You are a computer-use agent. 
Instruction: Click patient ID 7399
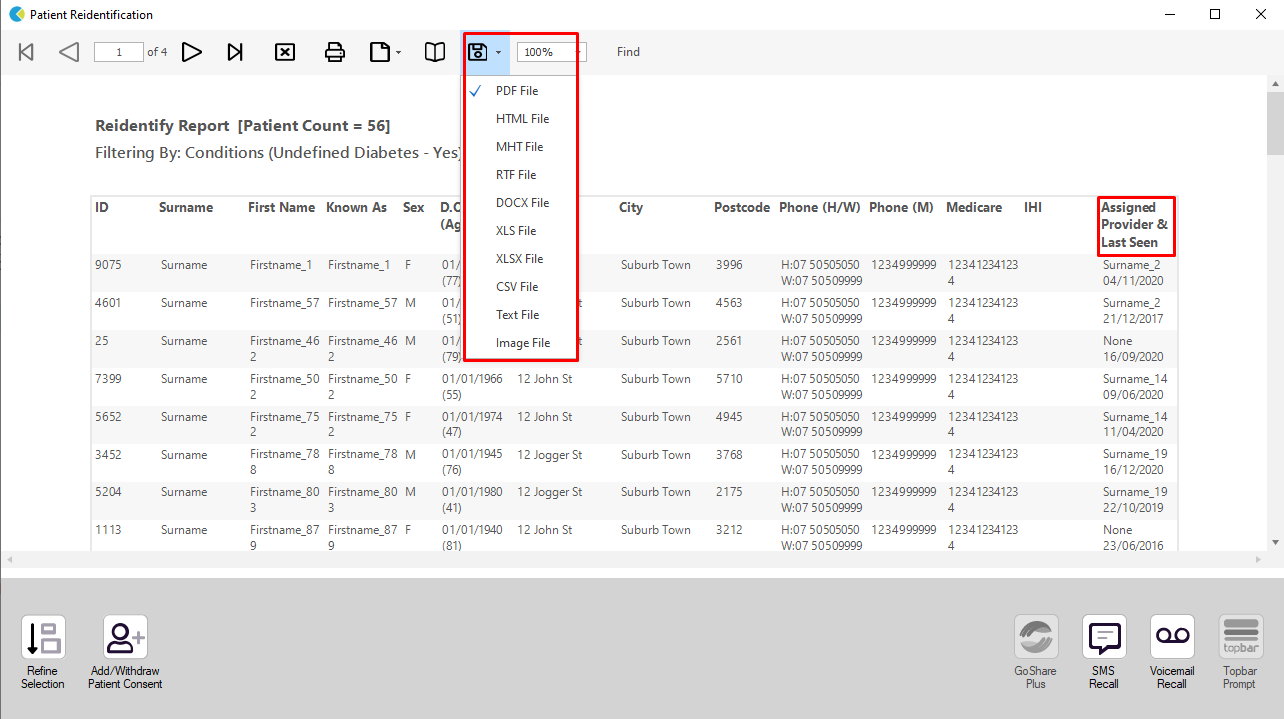109,379
